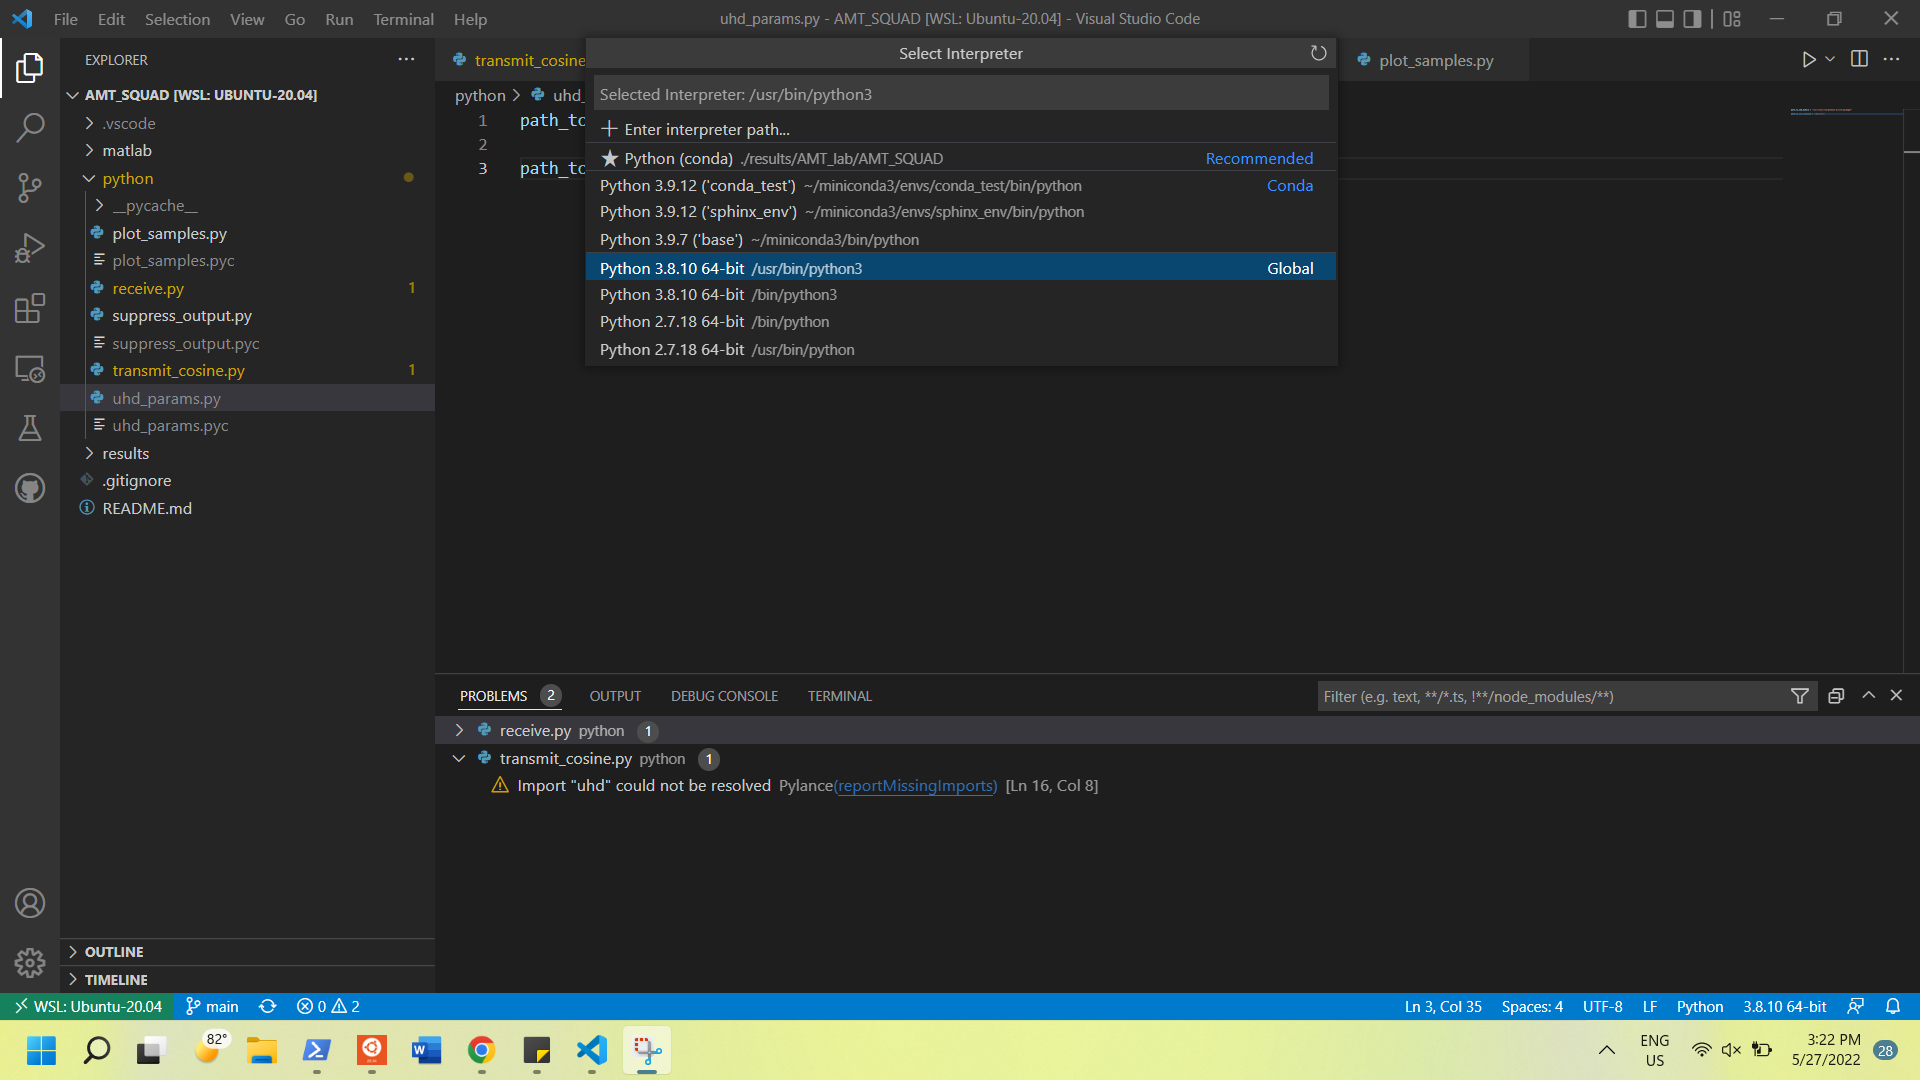Open the Accounts menu icon
This screenshot has width=1920, height=1080.
coord(30,903)
